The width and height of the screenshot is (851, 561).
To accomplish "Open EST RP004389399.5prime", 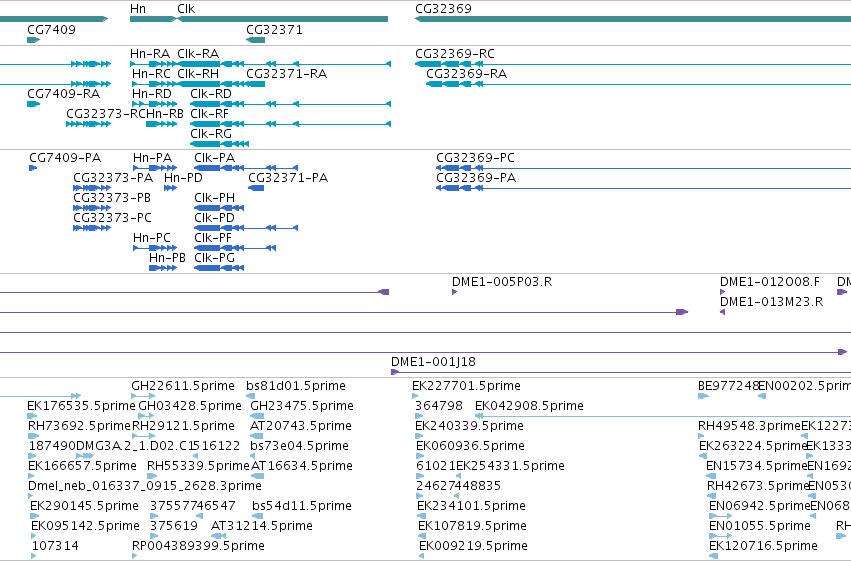I will [x=198, y=546].
